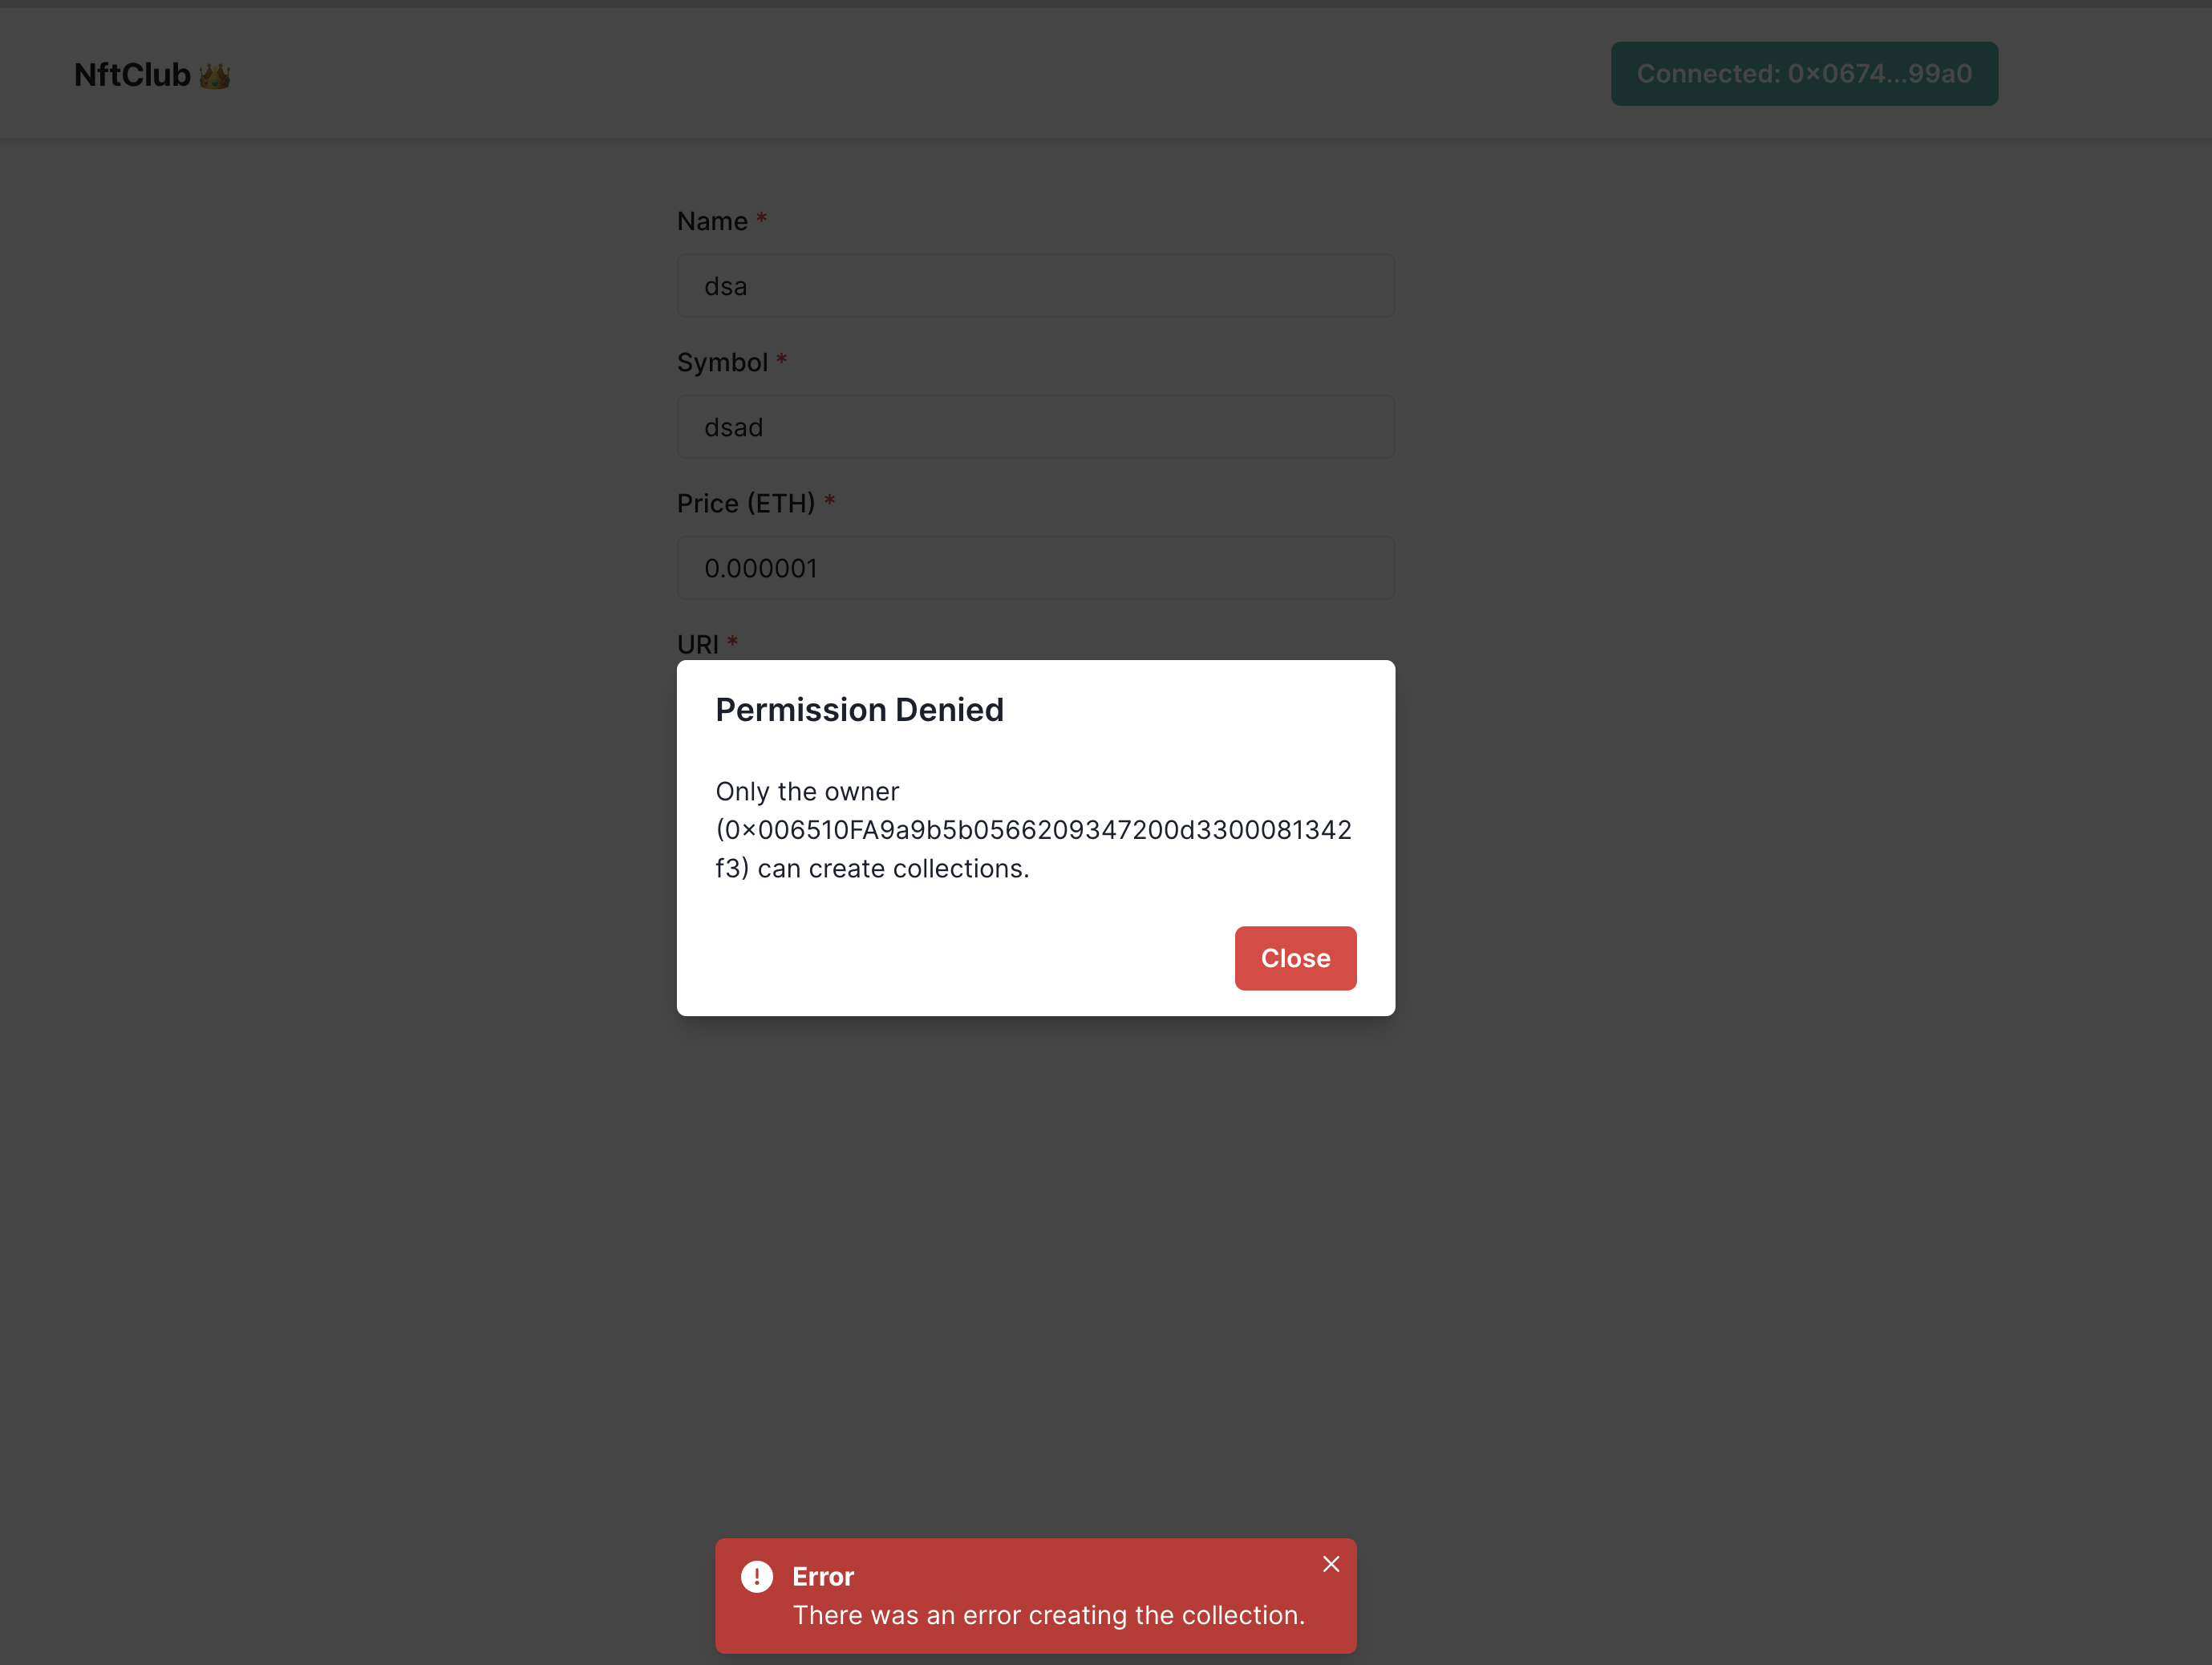Dismiss the error toast with X
This screenshot has width=2212, height=1665.
coord(1331,1564)
